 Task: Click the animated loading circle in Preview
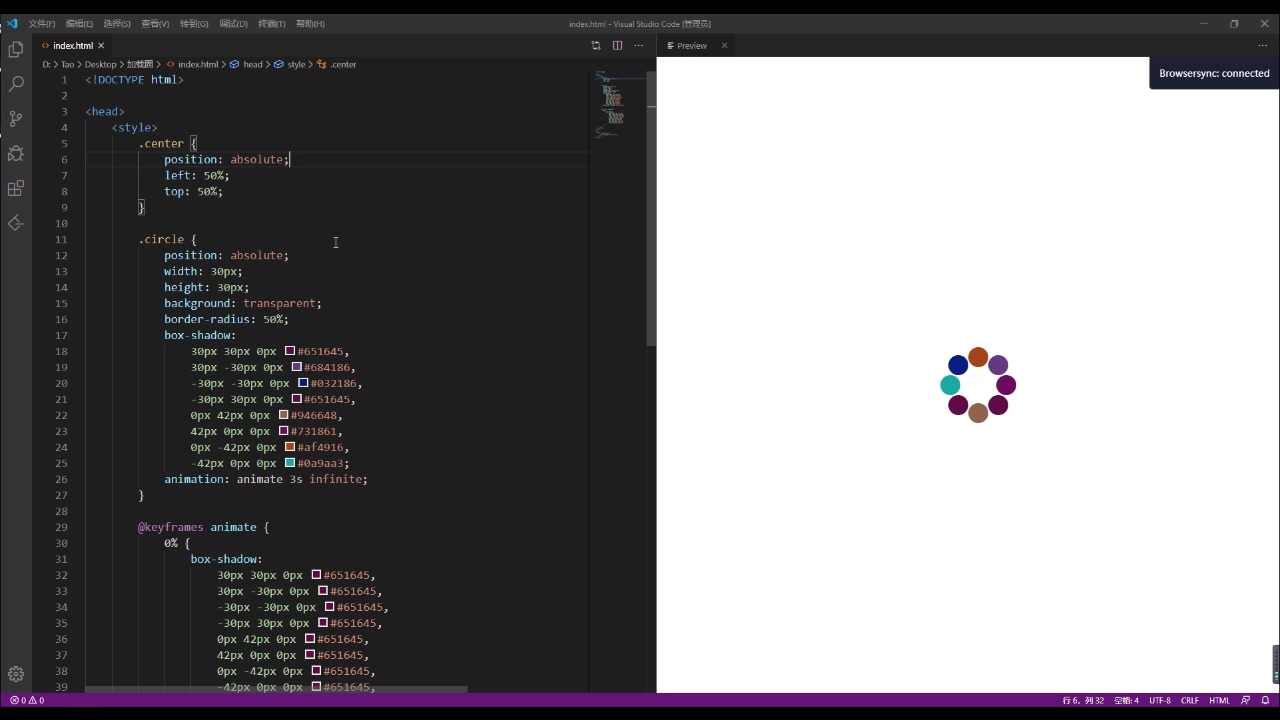click(978, 385)
